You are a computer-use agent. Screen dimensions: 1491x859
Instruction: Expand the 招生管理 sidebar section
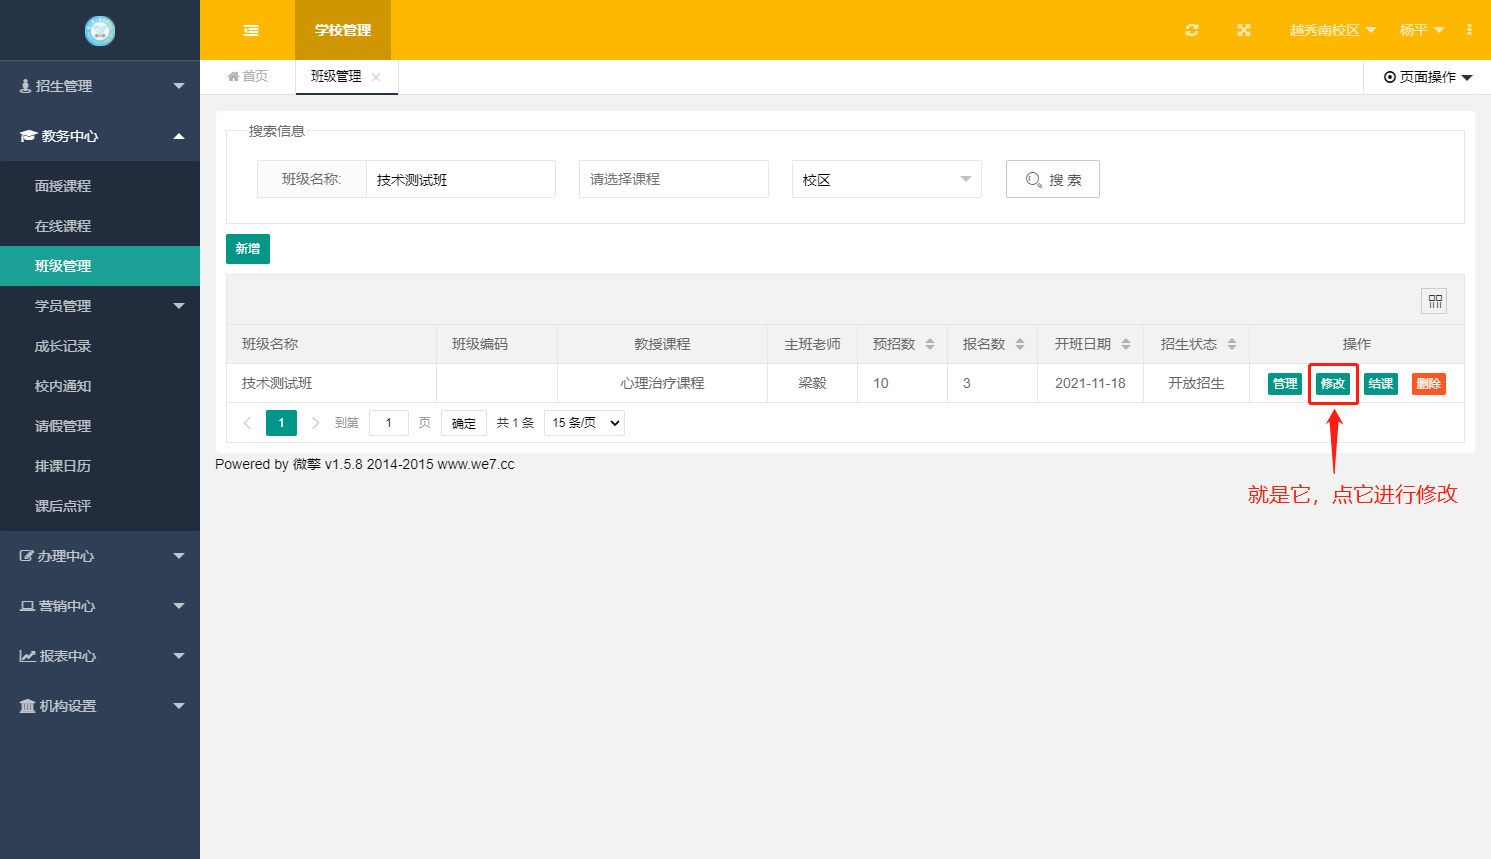tap(100, 86)
